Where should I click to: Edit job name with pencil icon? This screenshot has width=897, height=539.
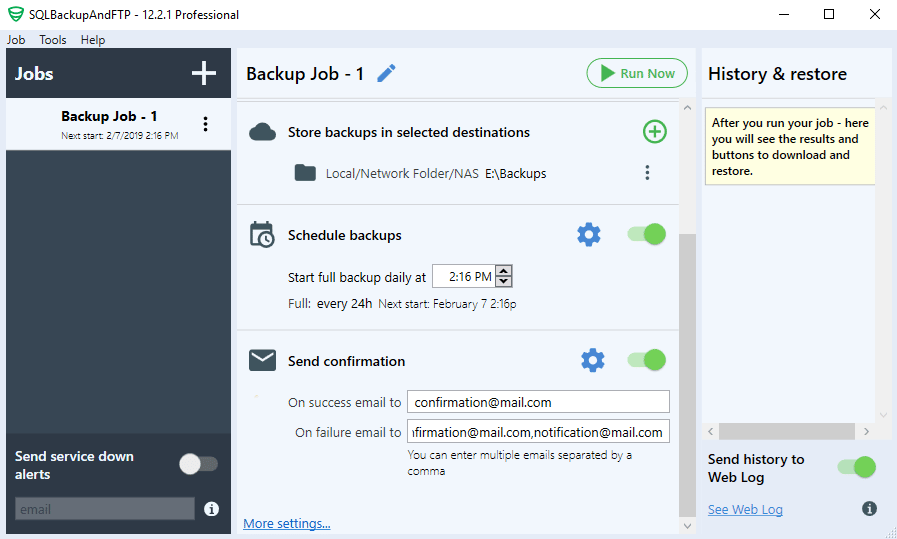[386, 73]
